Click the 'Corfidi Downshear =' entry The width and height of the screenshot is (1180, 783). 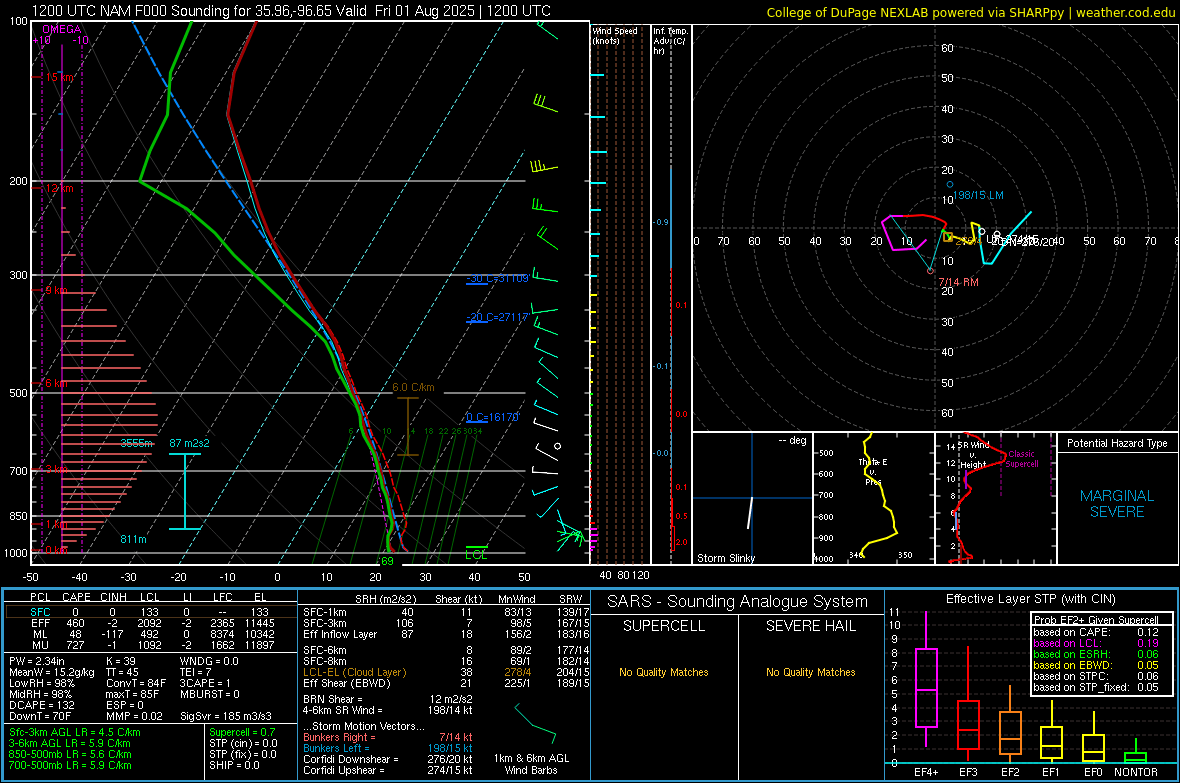click(x=388, y=759)
